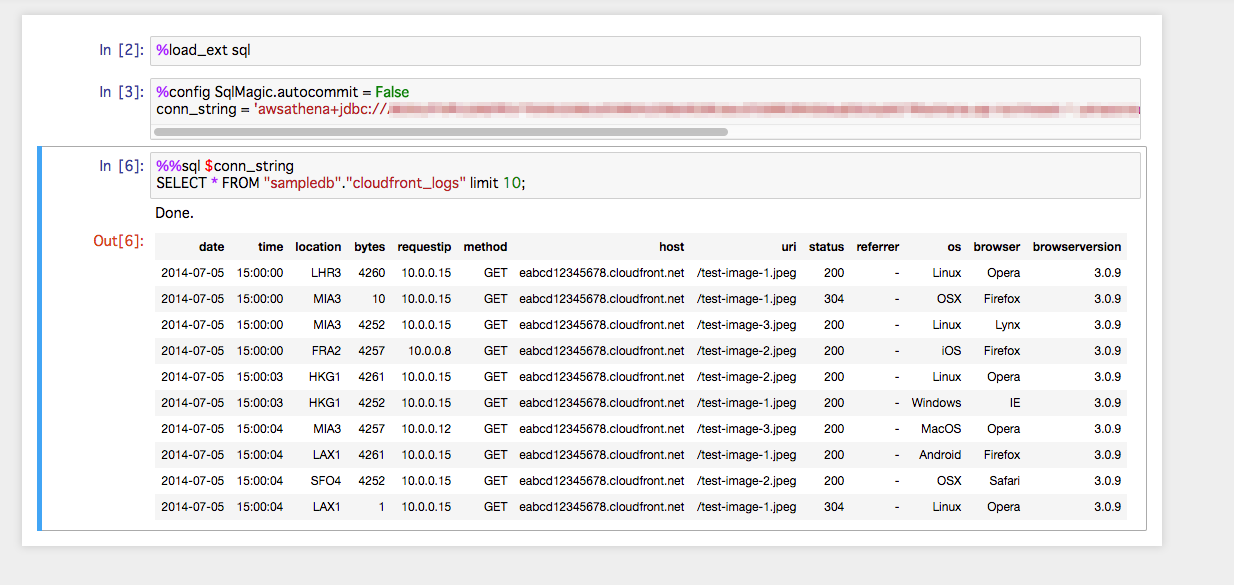
Task: Click the Firefox browser value in second row
Action: click(1002, 298)
